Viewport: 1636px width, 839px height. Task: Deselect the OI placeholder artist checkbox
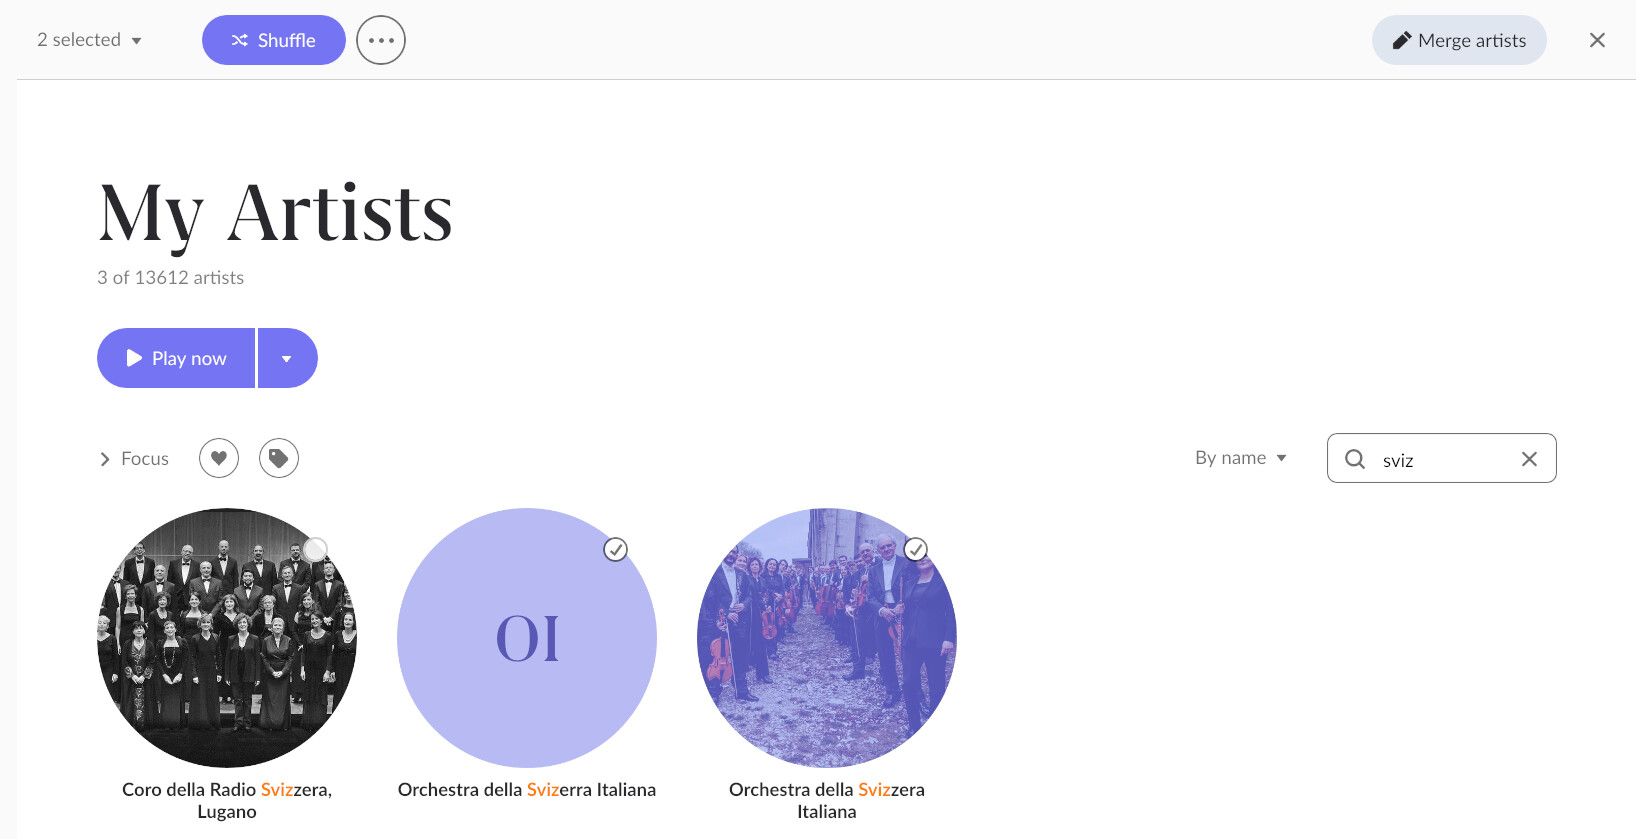[616, 549]
